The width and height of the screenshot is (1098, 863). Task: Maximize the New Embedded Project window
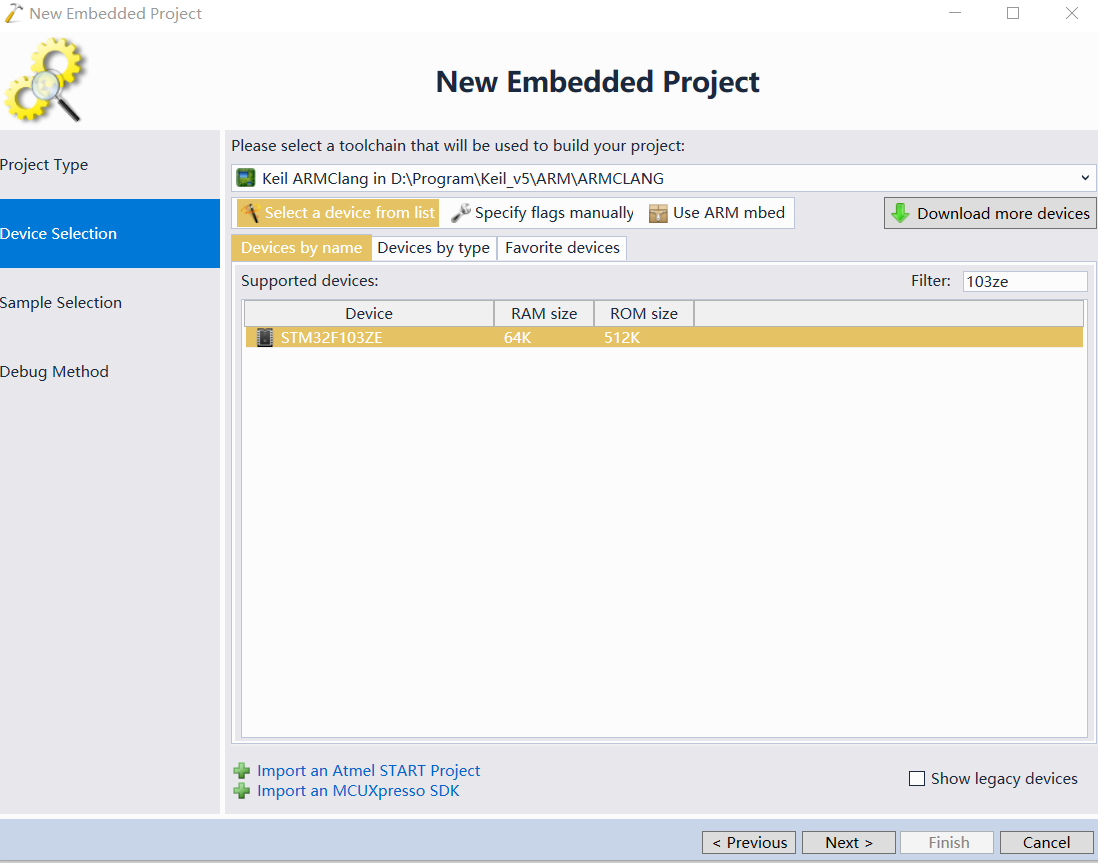click(1013, 13)
